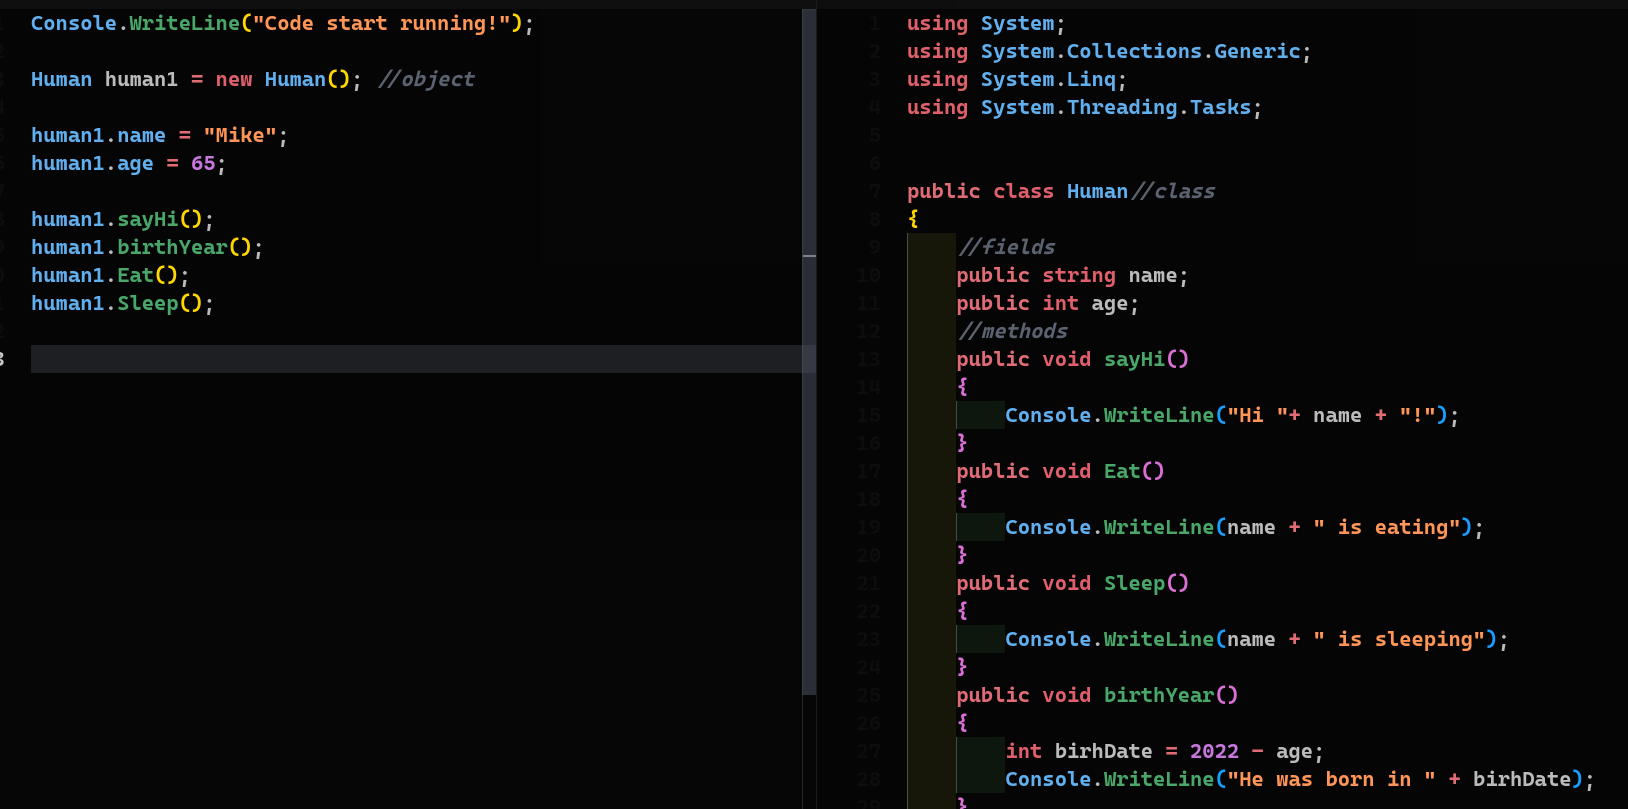Click the 'using System.Collections.Generic;' line
1628x809 pixels.
[1109, 51]
